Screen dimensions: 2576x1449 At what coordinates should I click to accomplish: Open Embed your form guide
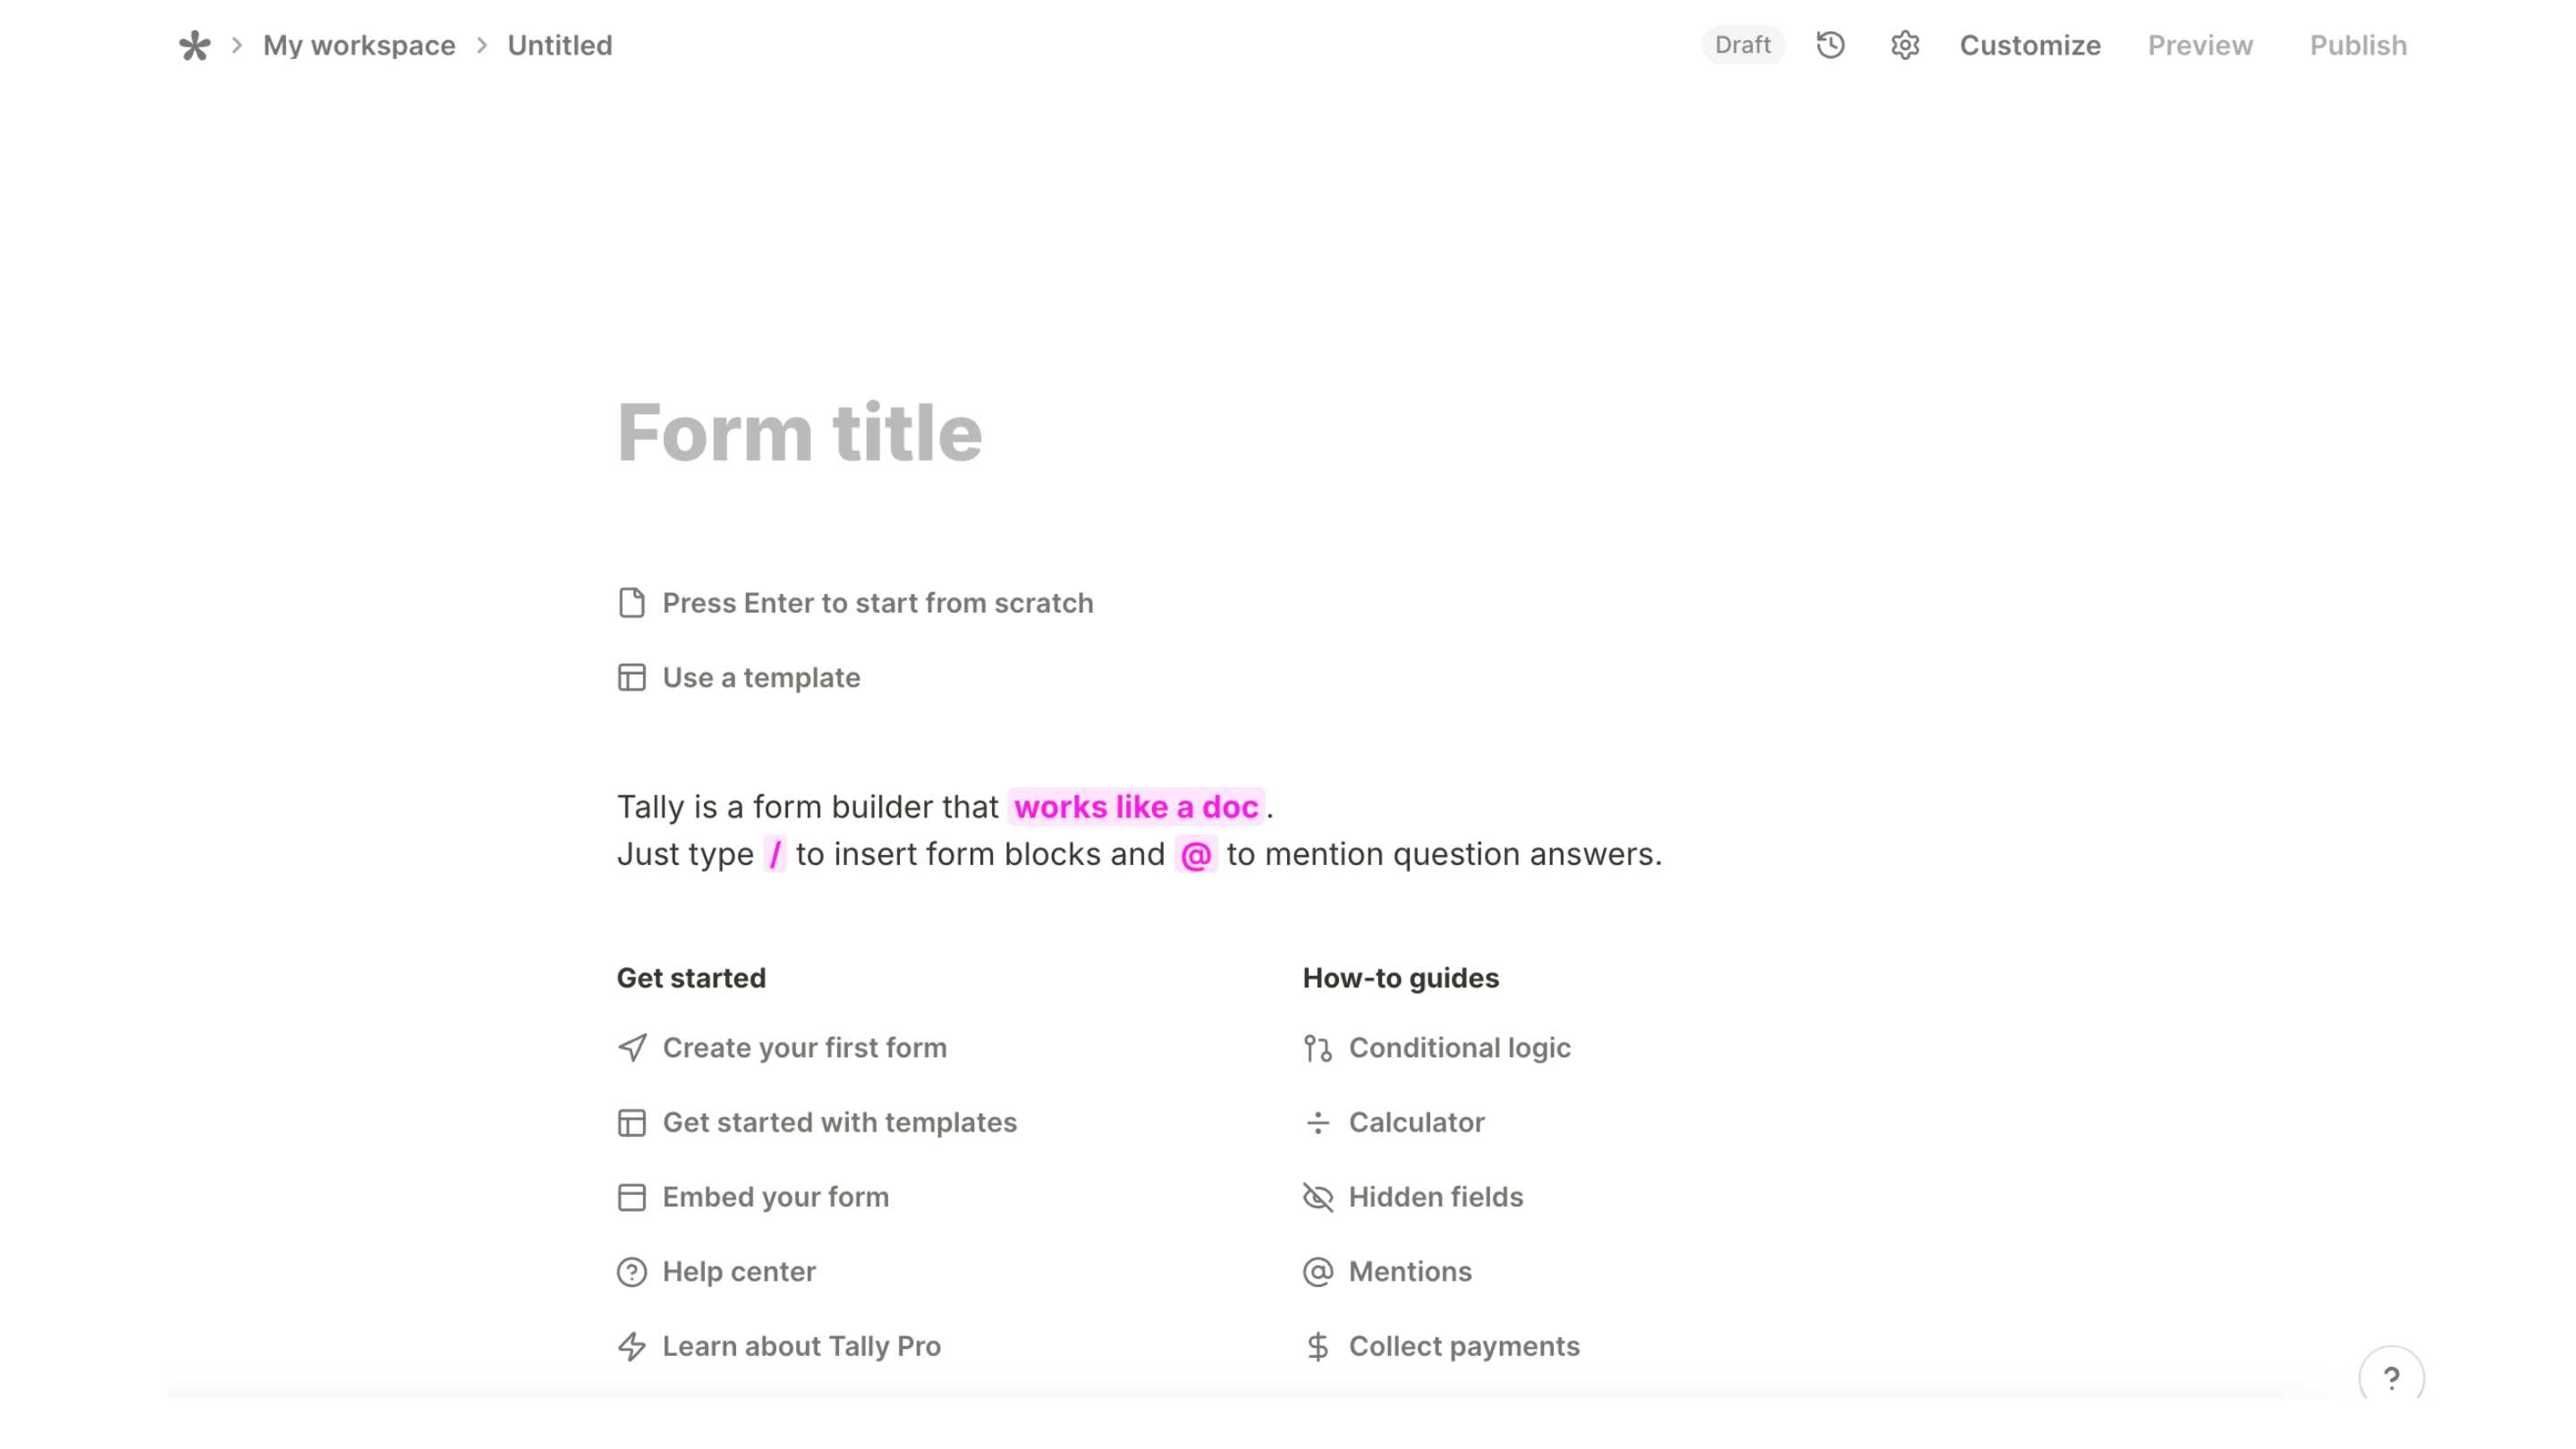point(774,1197)
